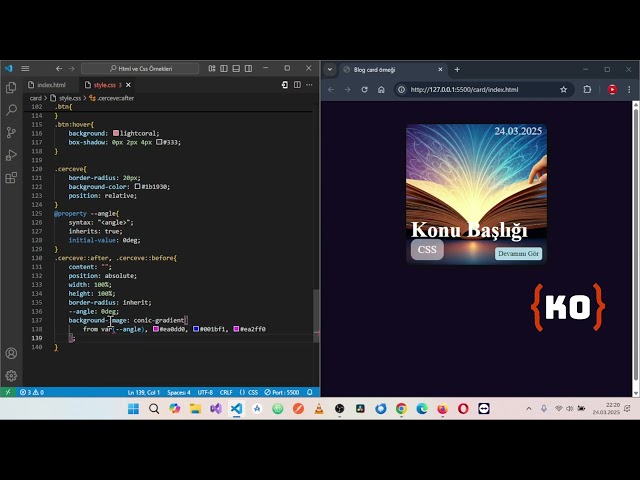This screenshot has height=480, width=640.
Task: Open the Run and Debug view
Action: click(x=11, y=155)
